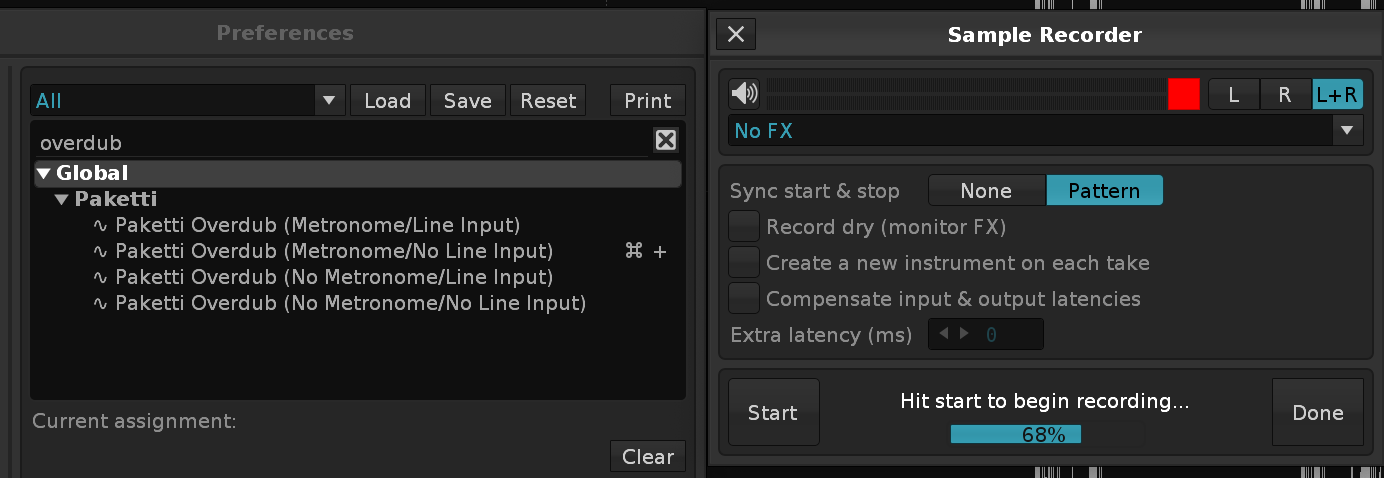The width and height of the screenshot is (1384, 478).
Task: Click the red record indicator square
Action: tap(1183, 95)
